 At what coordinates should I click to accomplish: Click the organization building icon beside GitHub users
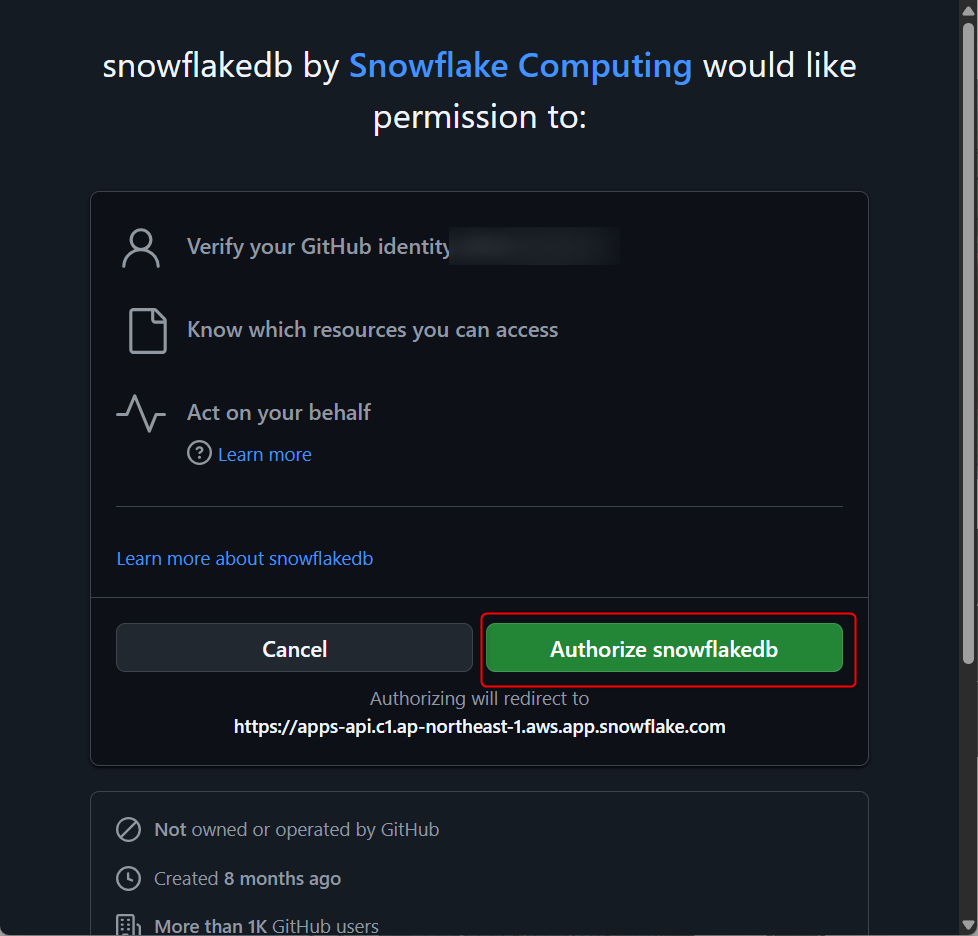pyautogui.click(x=128, y=926)
